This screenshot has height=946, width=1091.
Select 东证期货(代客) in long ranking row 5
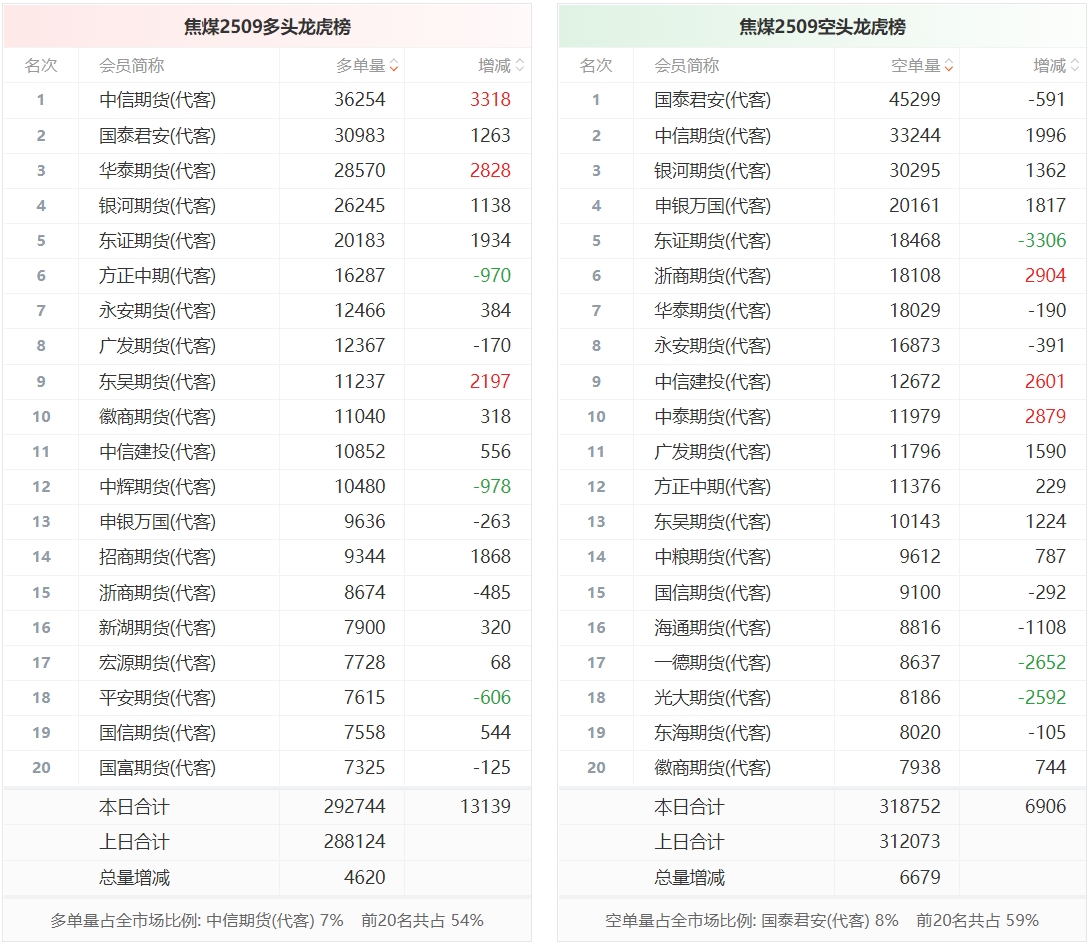click(x=157, y=241)
